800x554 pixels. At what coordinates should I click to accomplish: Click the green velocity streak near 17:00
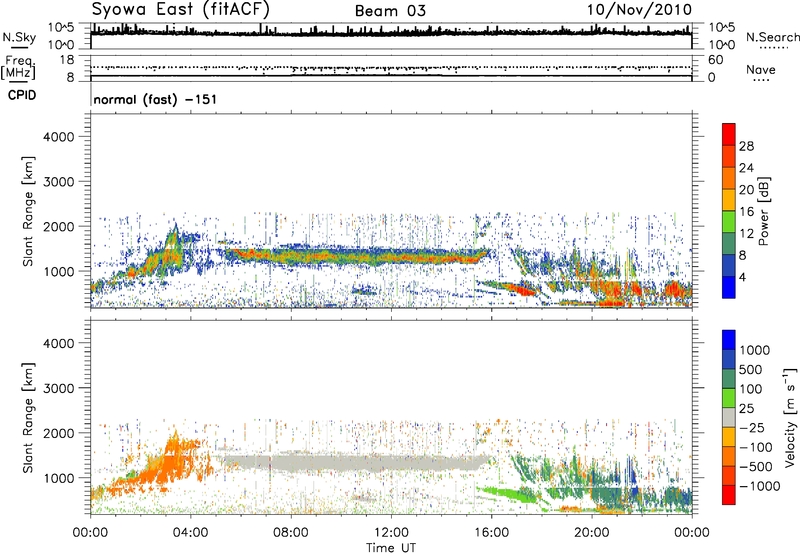tap(510, 495)
